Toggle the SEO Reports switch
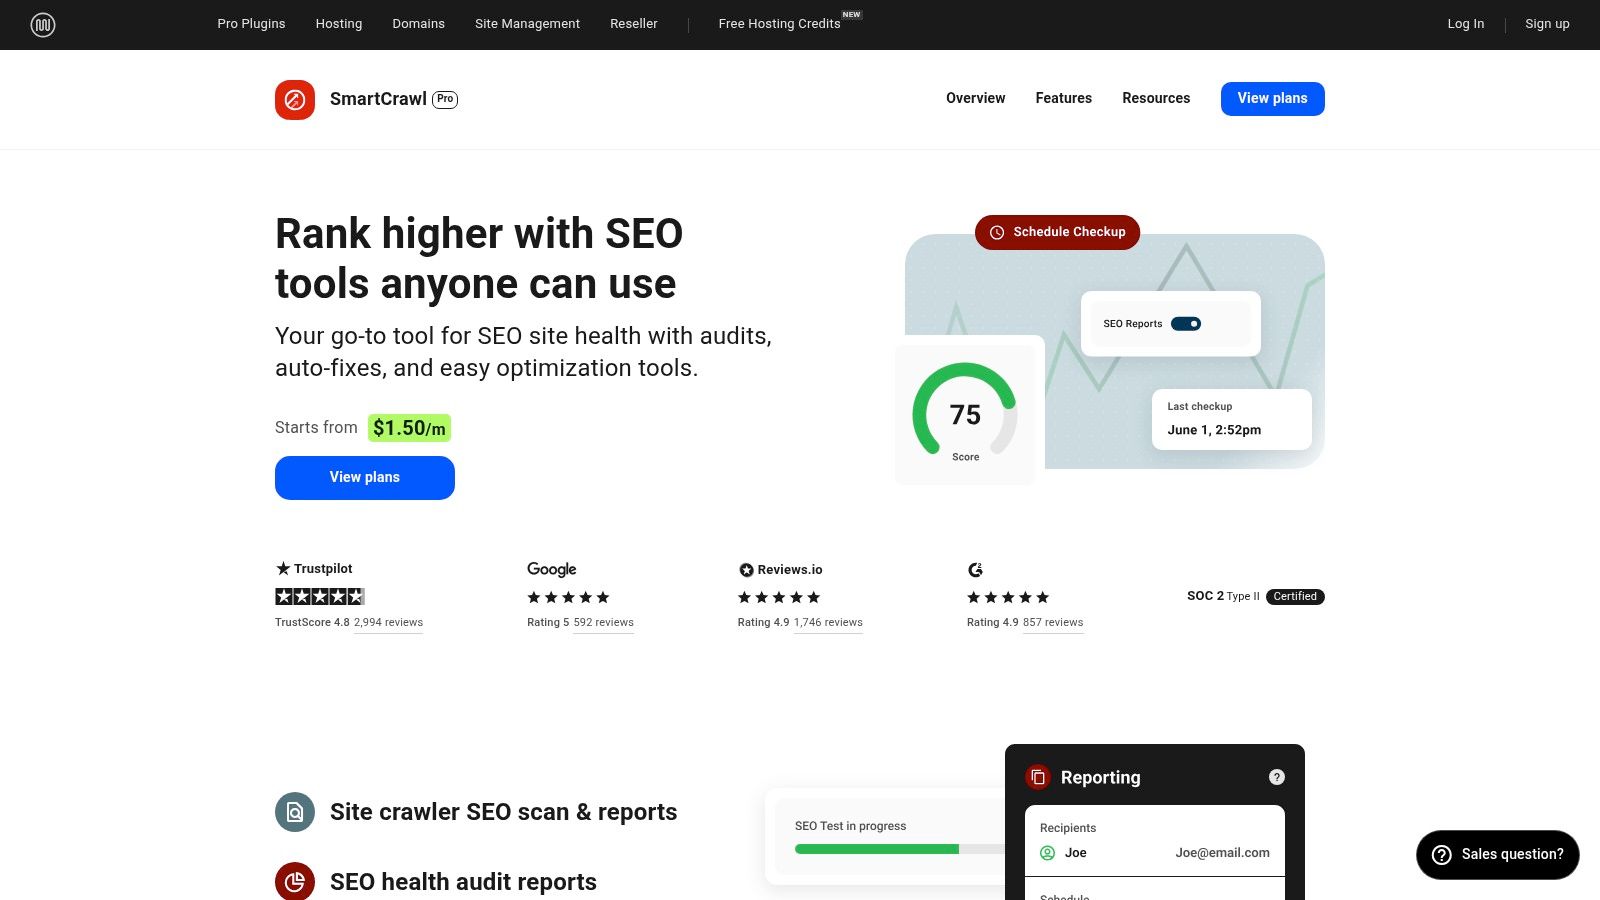This screenshot has height=900, width=1600. (x=1186, y=323)
